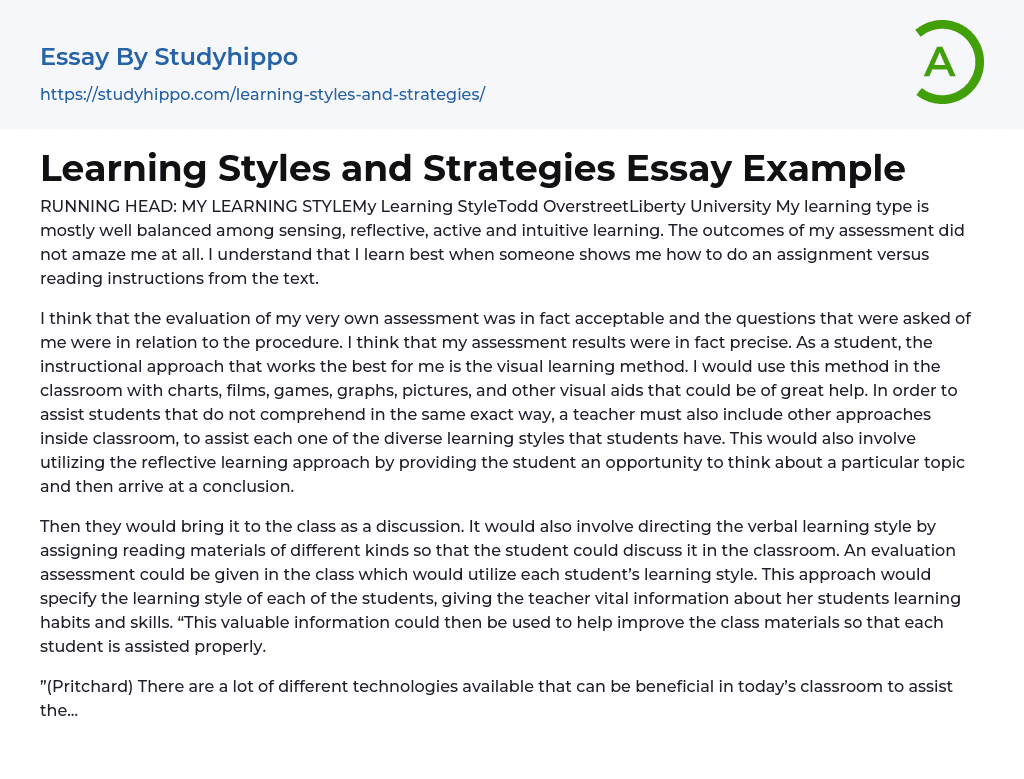Click the truncated "the…" at the essay's end
This screenshot has height=779, width=1024.
59,710
